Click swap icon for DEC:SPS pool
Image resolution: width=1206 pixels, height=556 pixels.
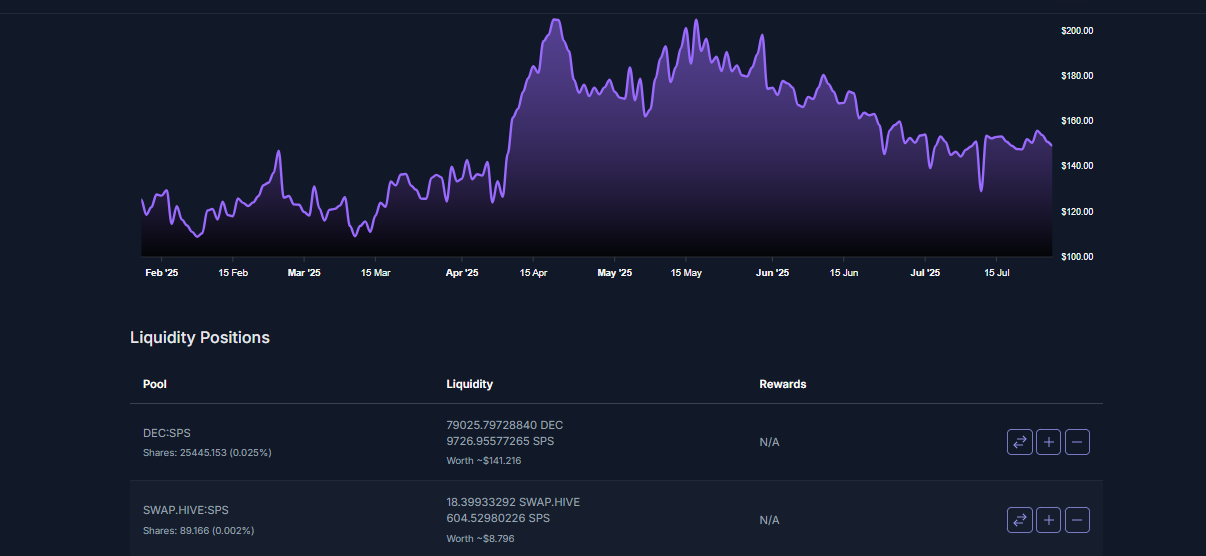coord(1020,442)
